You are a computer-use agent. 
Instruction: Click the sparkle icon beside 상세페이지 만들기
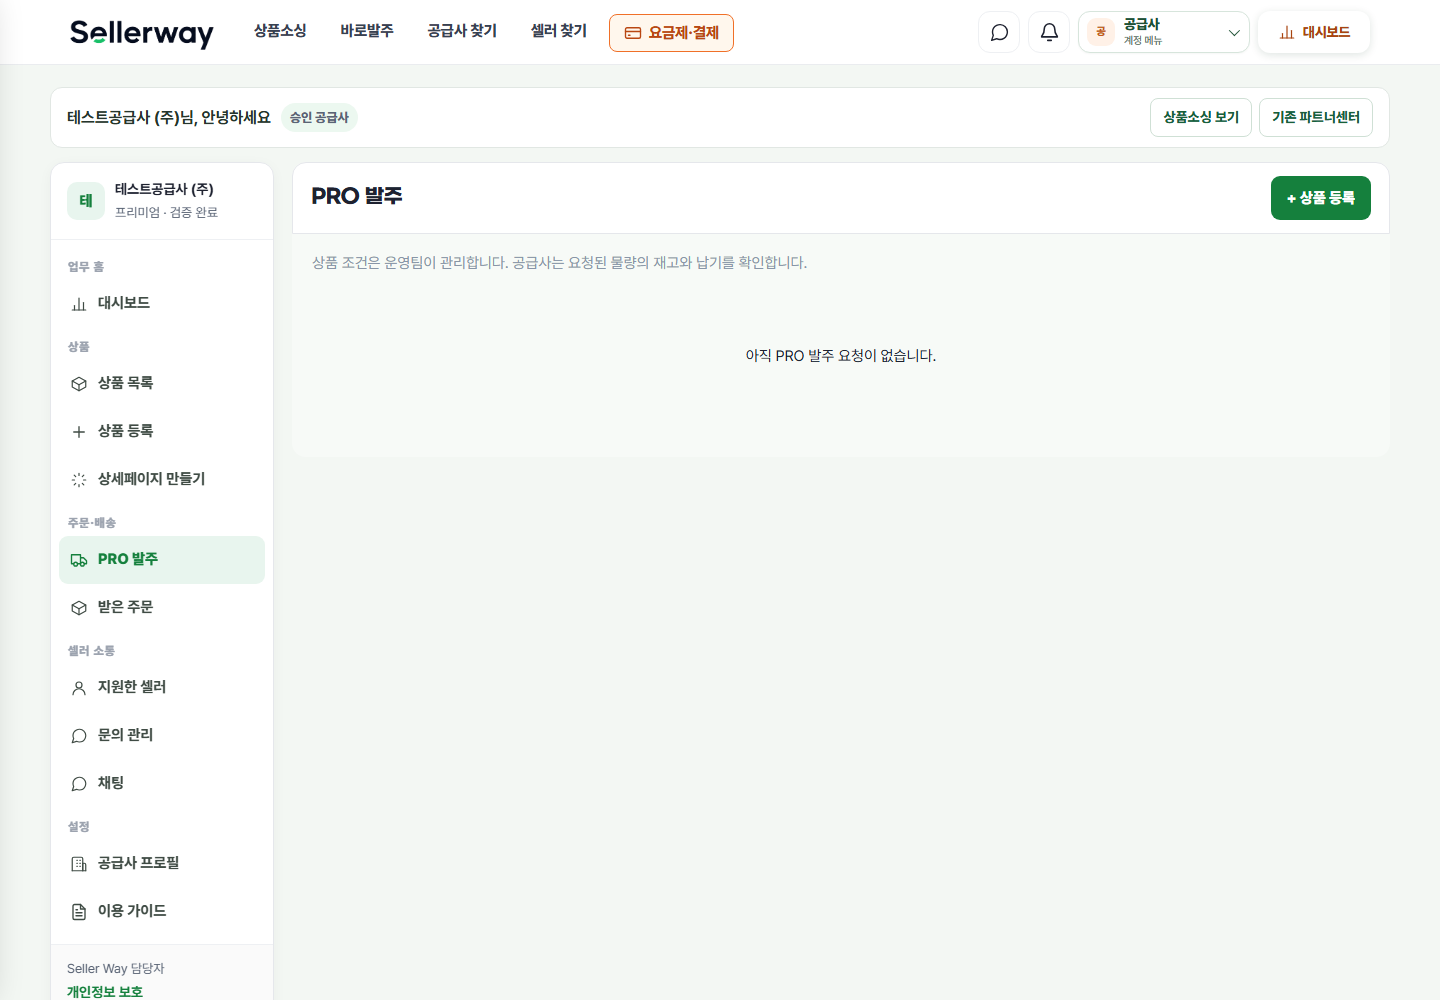coord(79,480)
